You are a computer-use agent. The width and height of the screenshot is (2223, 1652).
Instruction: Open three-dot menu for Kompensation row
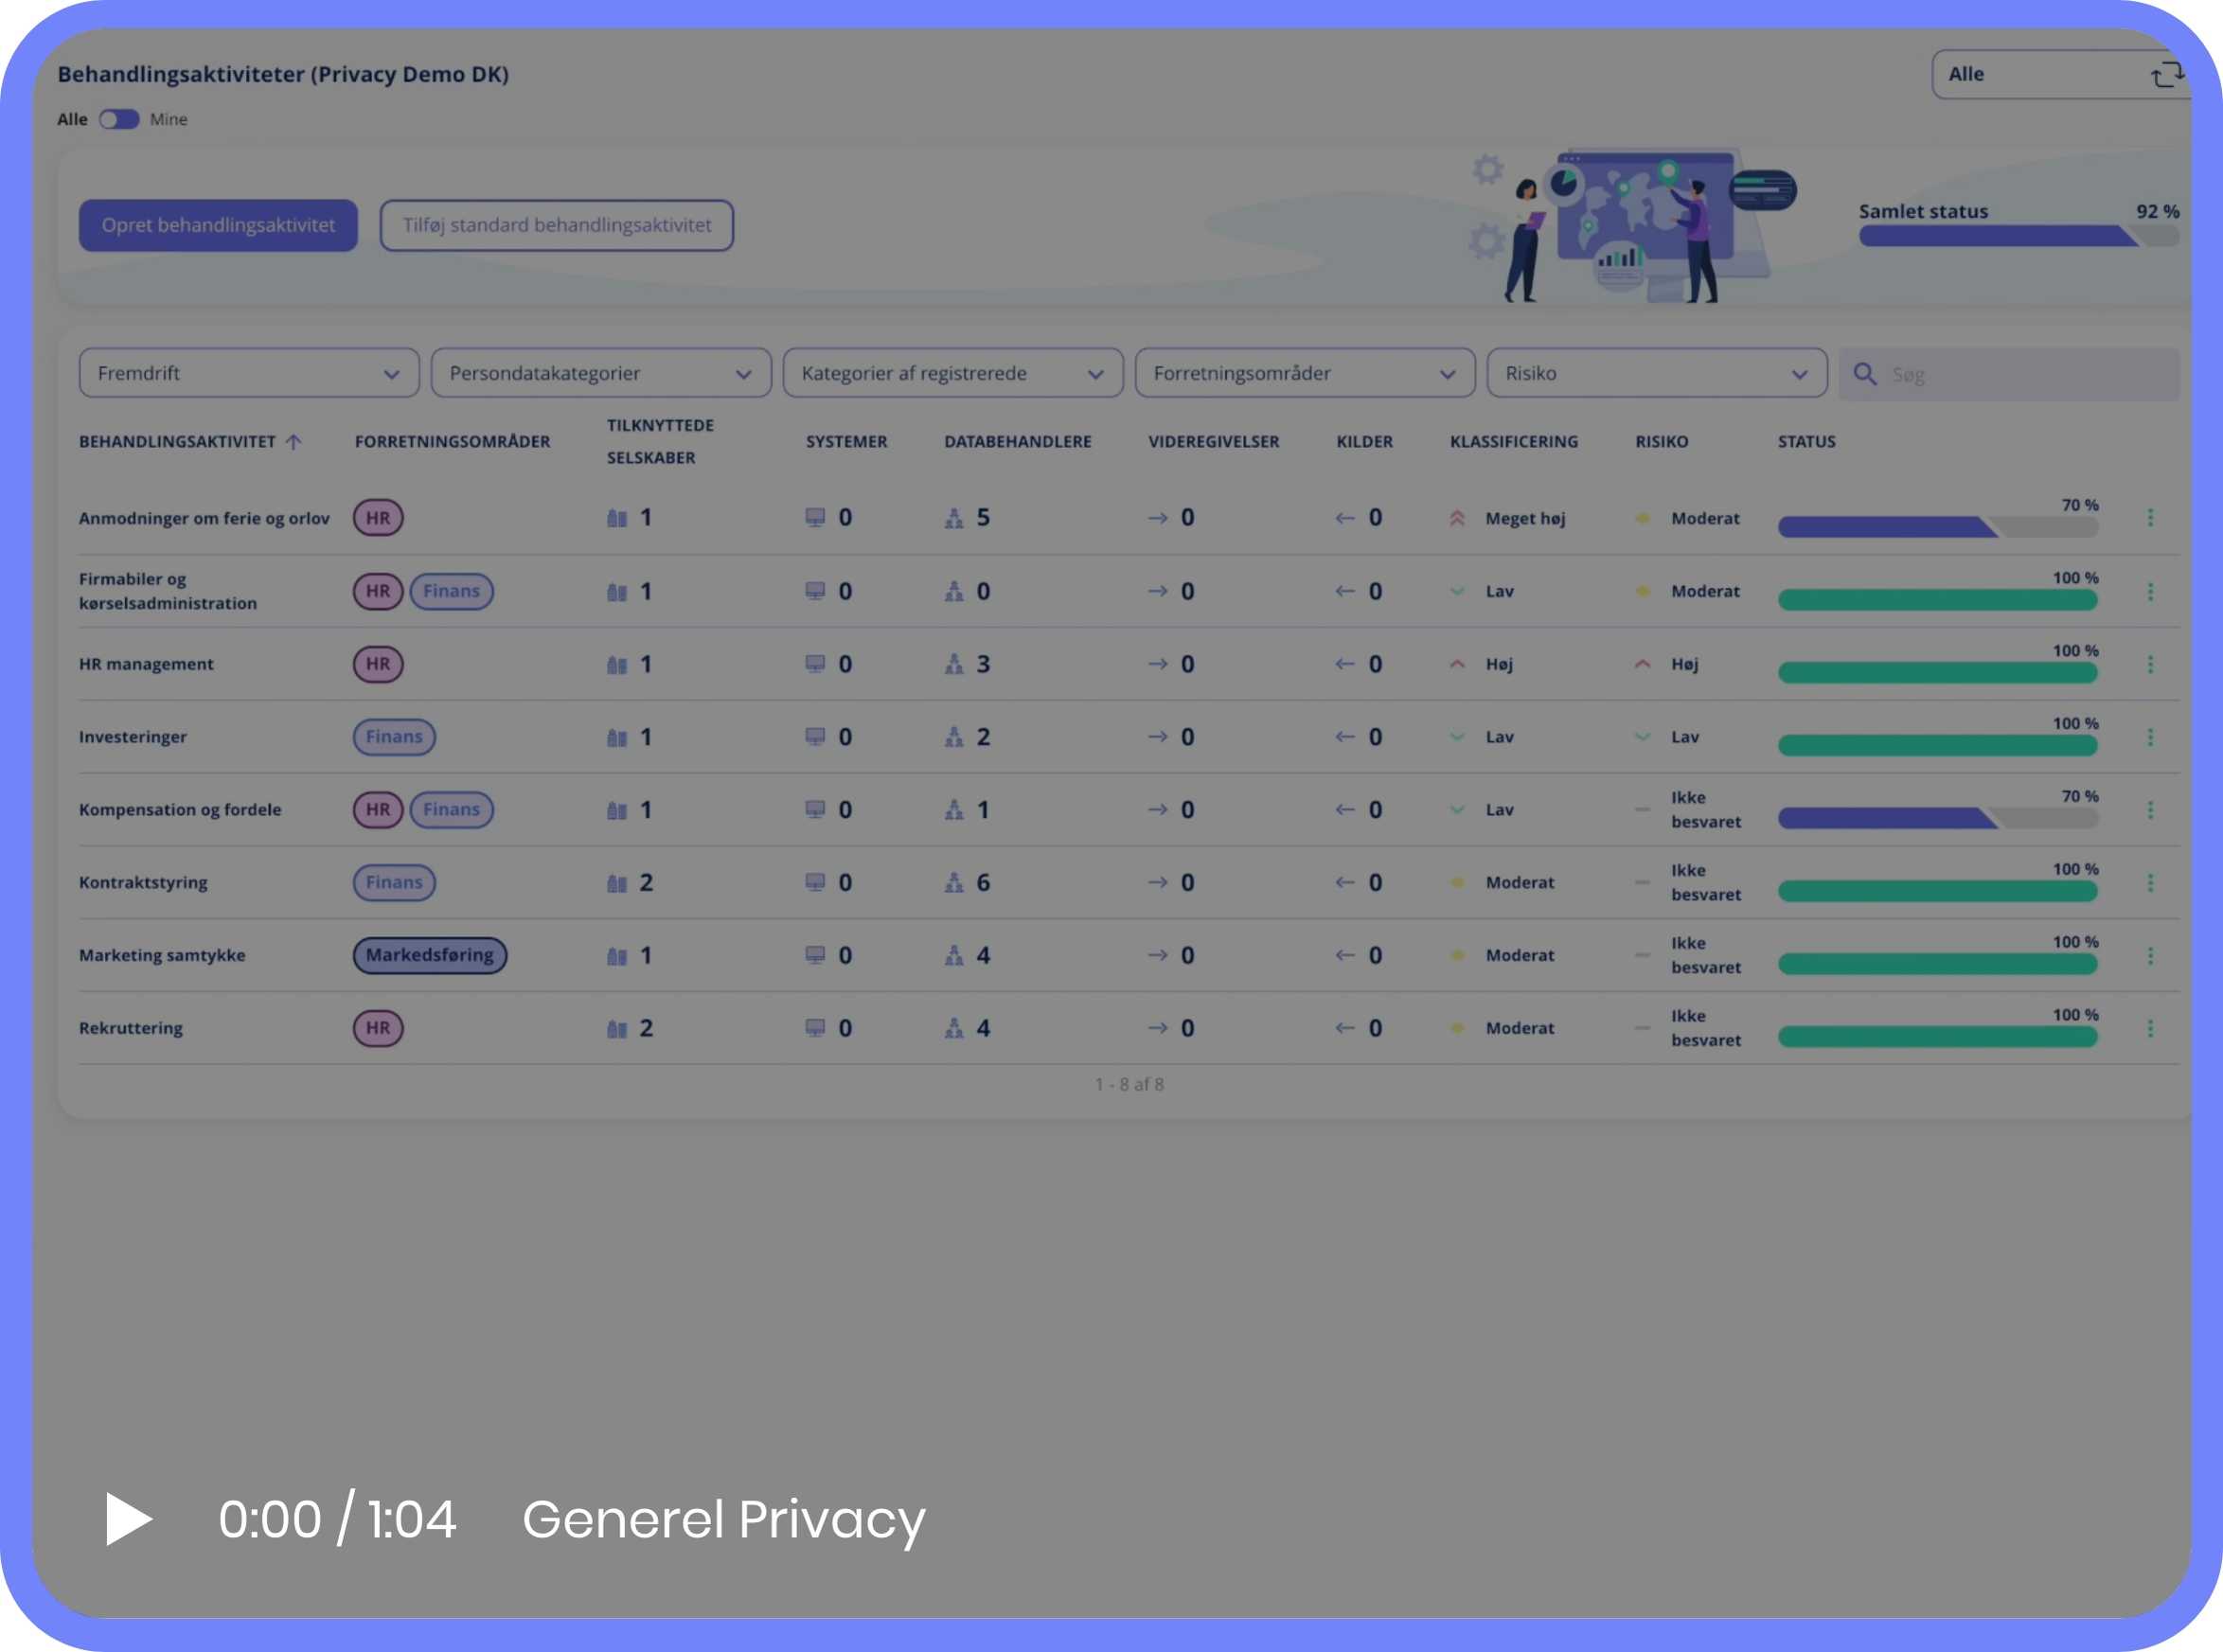(x=2150, y=810)
